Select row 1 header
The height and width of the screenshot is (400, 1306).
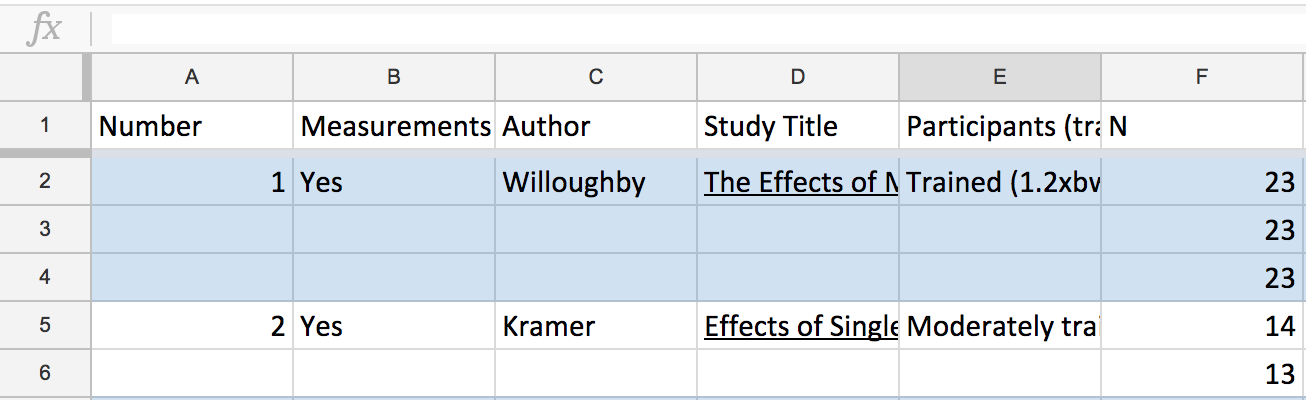pos(45,126)
